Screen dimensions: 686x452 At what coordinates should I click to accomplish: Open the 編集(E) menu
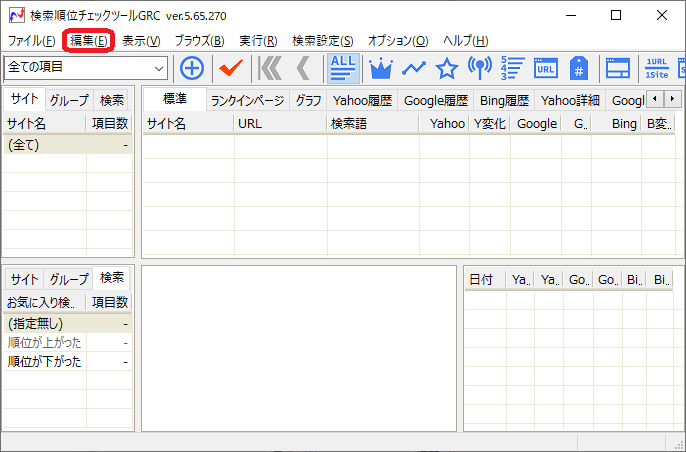(87, 41)
